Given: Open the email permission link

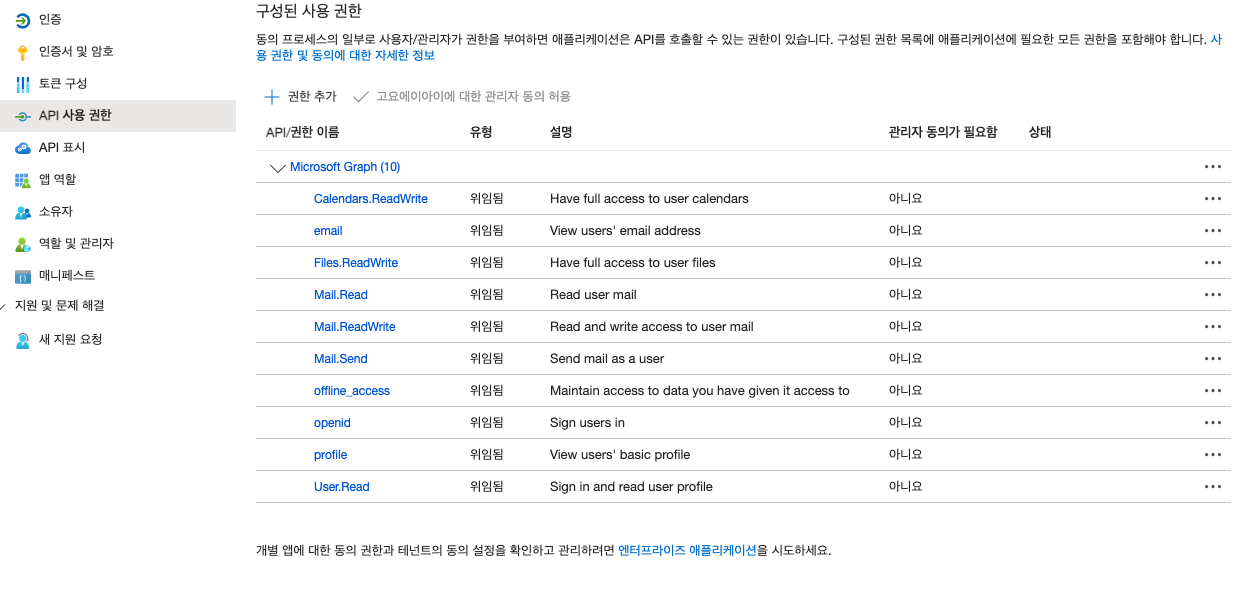Looking at the screenshot, I should click(328, 231).
